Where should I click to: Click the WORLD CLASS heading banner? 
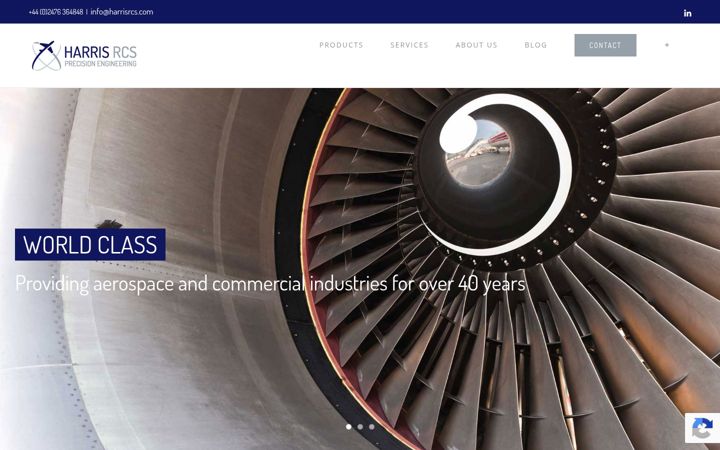click(x=90, y=244)
